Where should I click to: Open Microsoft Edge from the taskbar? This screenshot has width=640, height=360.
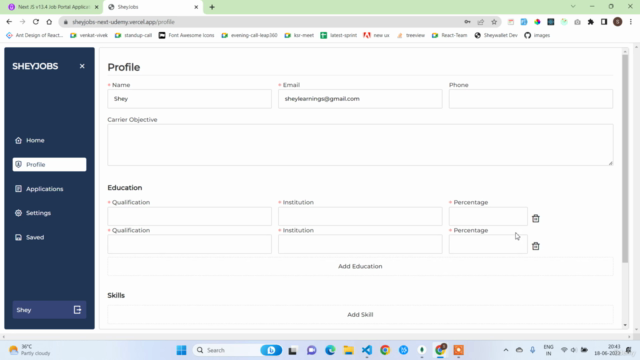330,350
